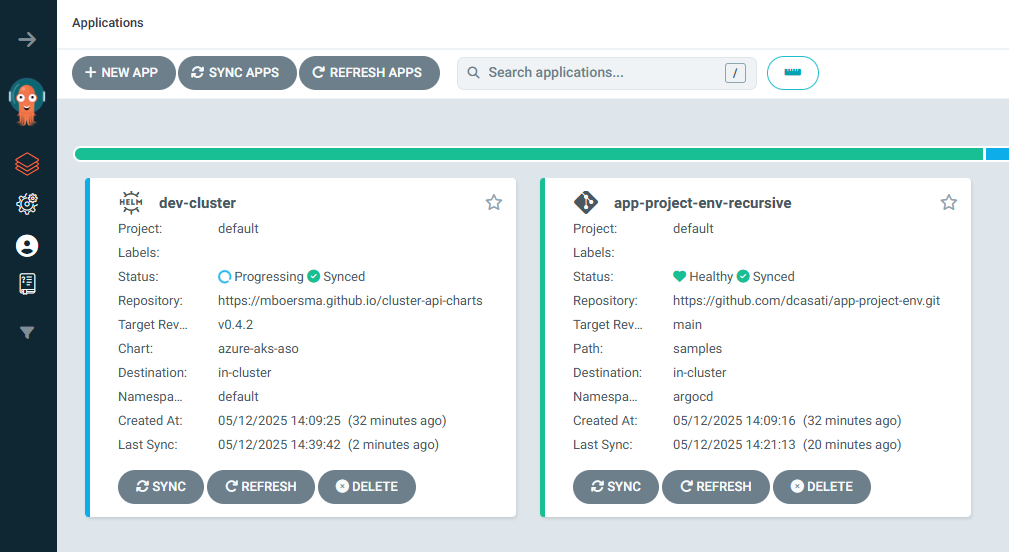Viewport: 1009px width, 552px height.
Task: Favorite dev-cluster with the star icon
Action: [494, 203]
